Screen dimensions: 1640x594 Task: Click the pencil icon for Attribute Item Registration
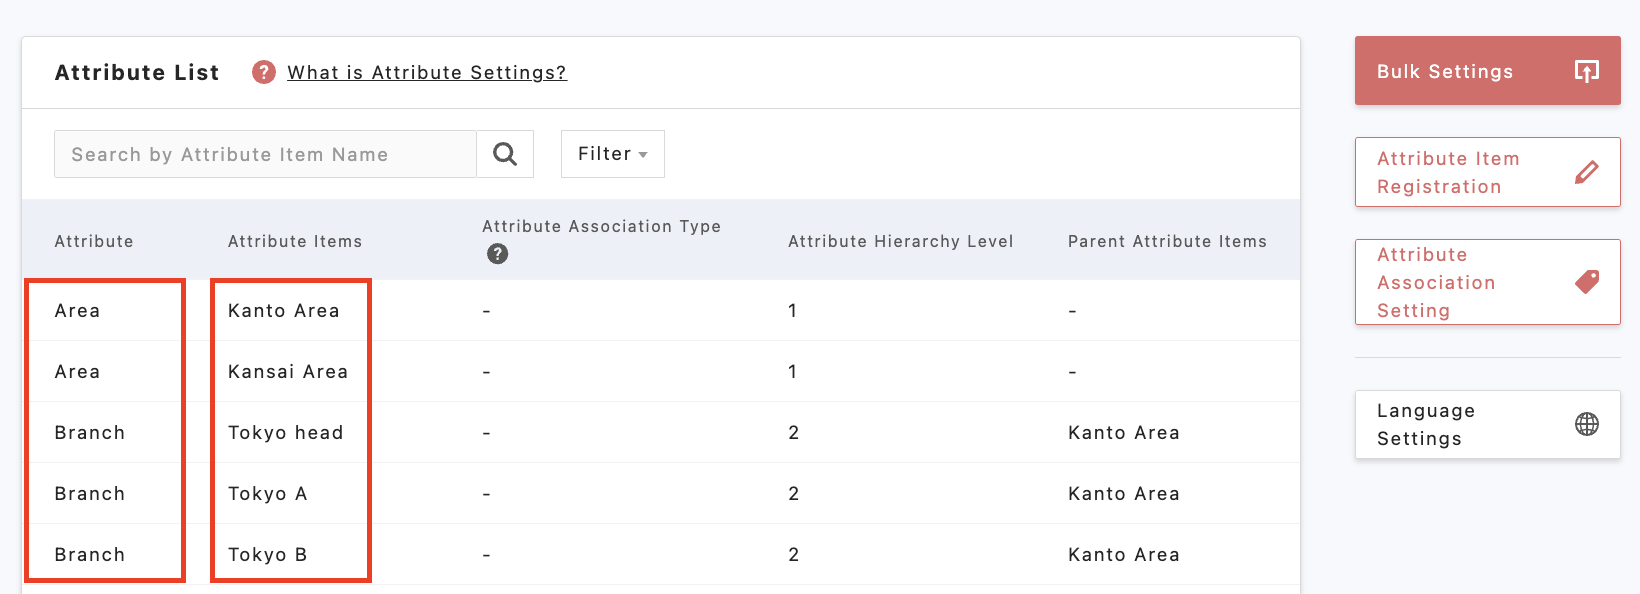tap(1586, 172)
